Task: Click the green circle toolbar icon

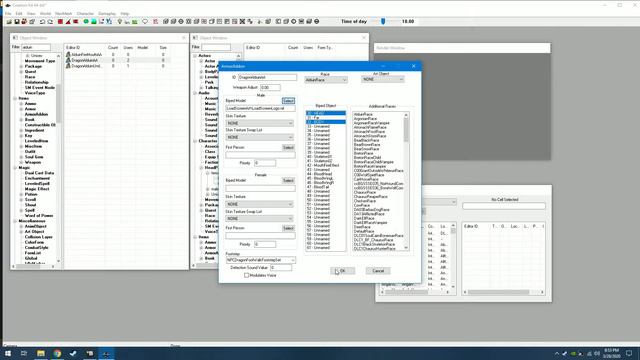Action: coord(86,21)
